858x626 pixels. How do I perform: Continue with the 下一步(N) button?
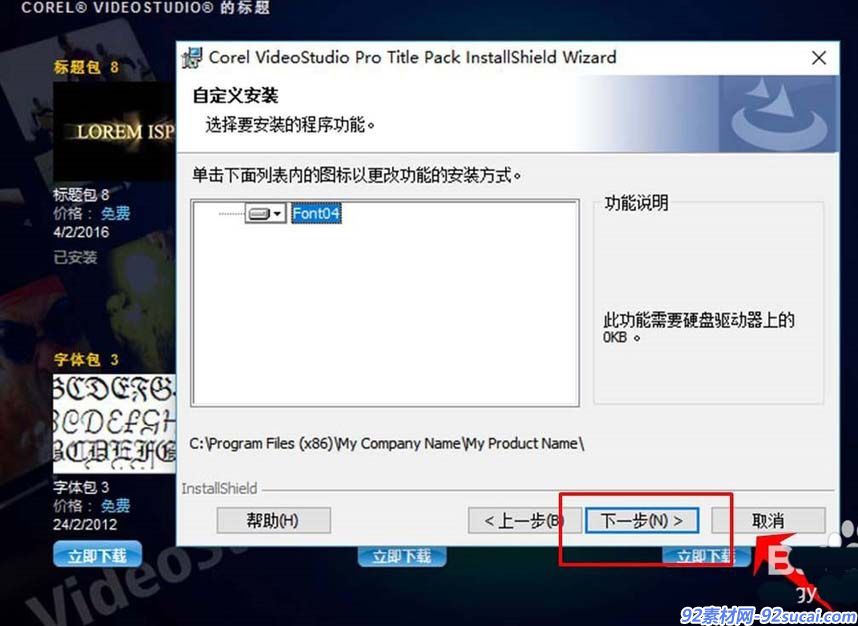pyautogui.click(x=642, y=520)
